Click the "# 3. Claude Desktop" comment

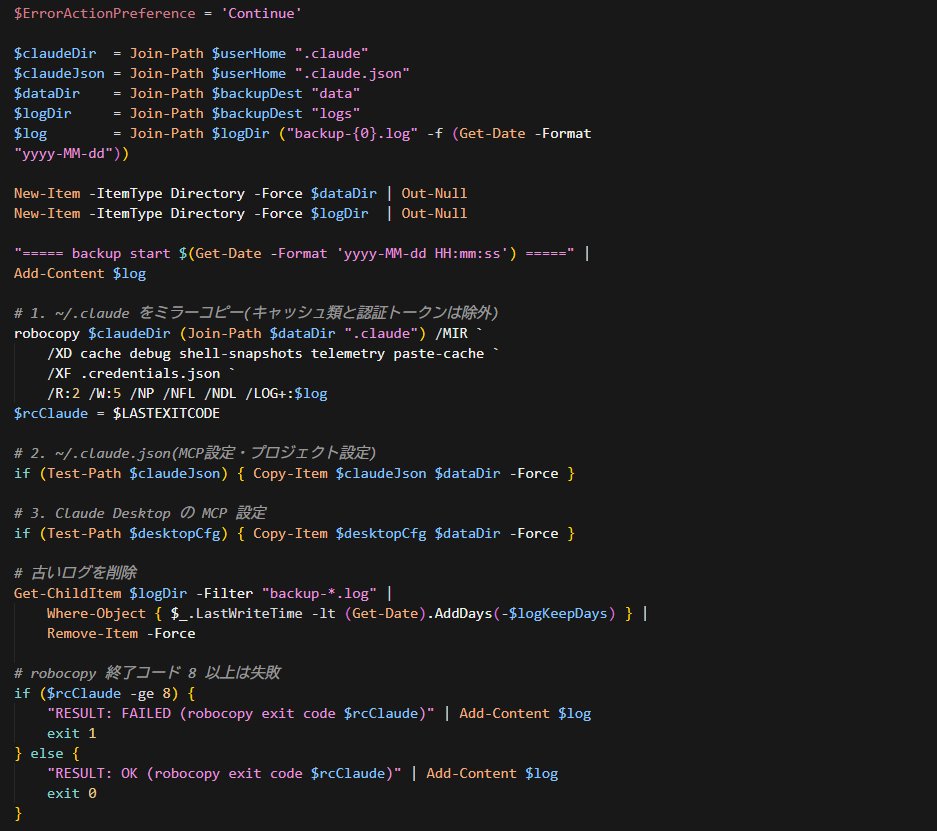click(140, 513)
